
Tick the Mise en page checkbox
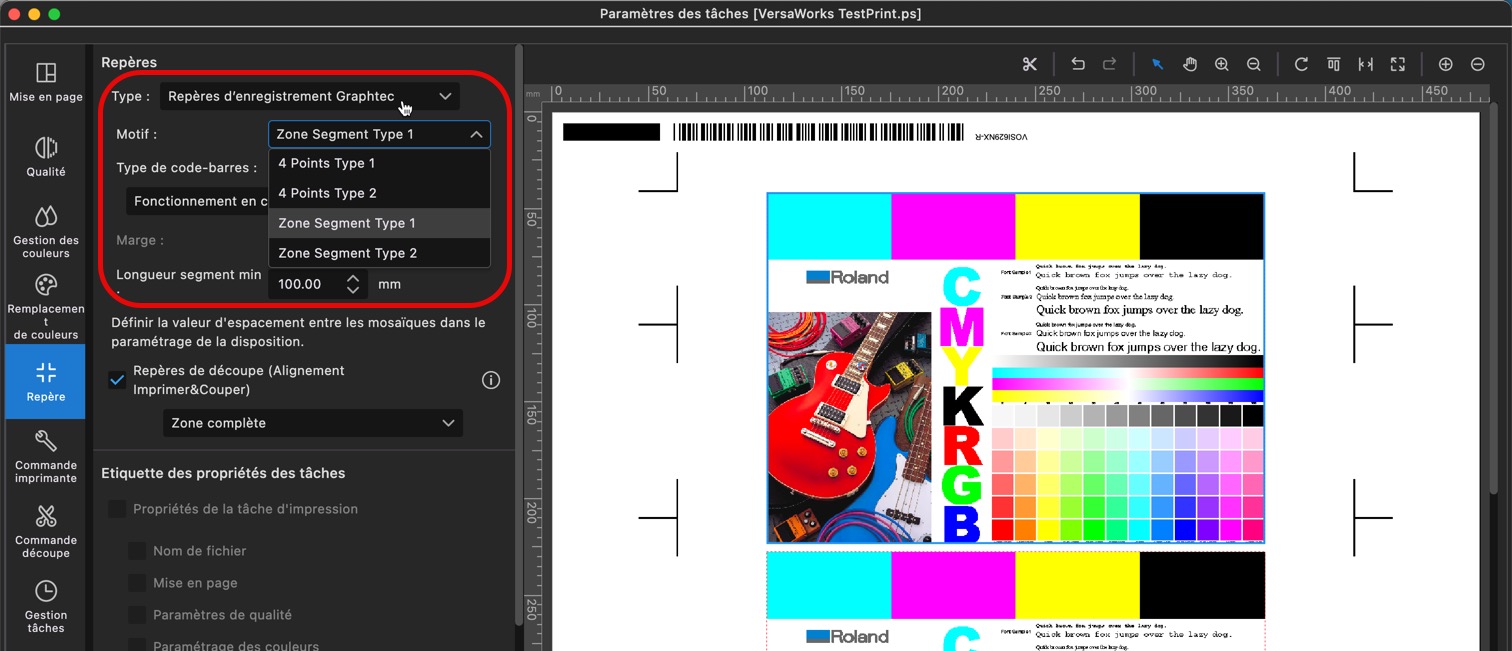pyautogui.click(x=137, y=583)
